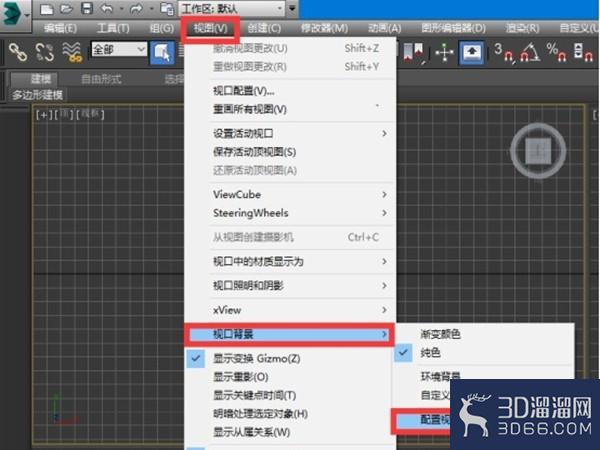The image size is (600, 450).
Task: Enable 显示从属关系(W) option
Action: [x=290, y=432]
